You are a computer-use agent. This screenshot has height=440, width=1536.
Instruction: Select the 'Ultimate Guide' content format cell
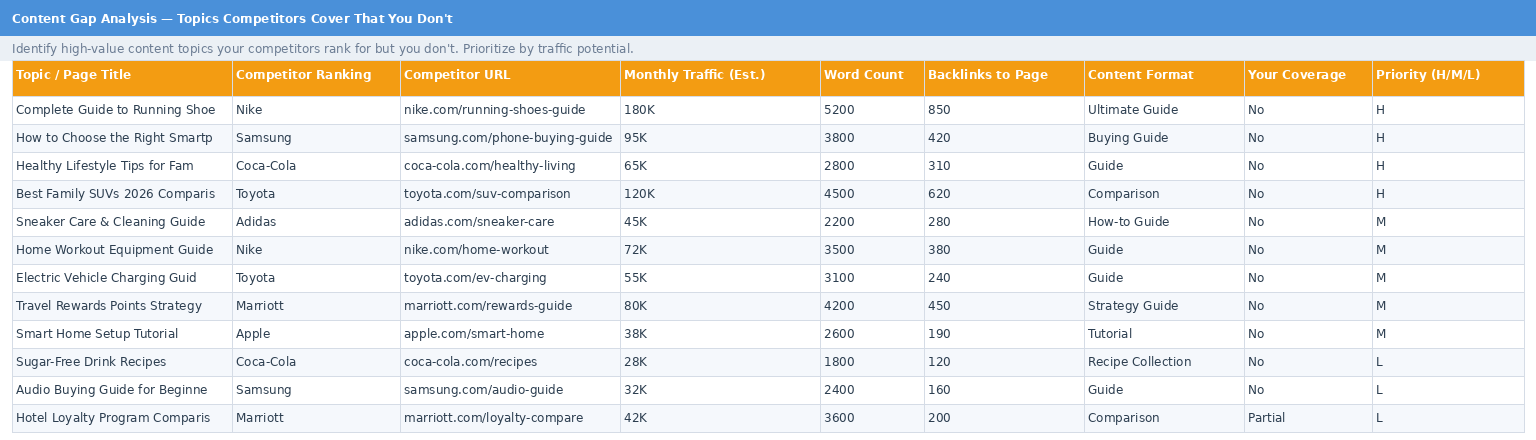point(1164,110)
